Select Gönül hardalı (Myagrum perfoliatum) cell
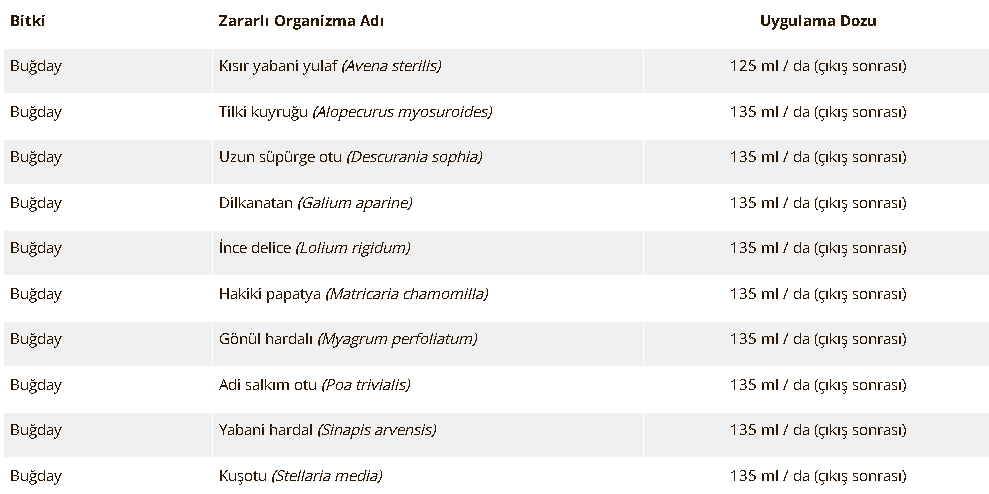This screenshot has height=494, width=989. pos(348,339)
